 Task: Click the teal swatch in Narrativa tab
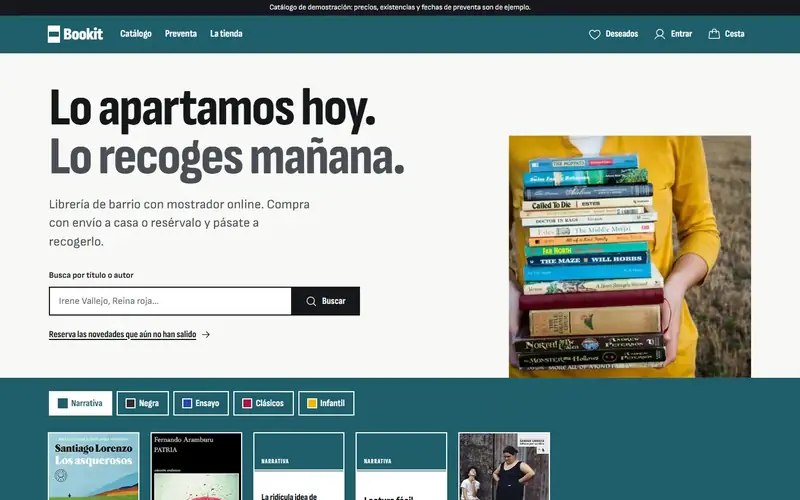(63, 404)
